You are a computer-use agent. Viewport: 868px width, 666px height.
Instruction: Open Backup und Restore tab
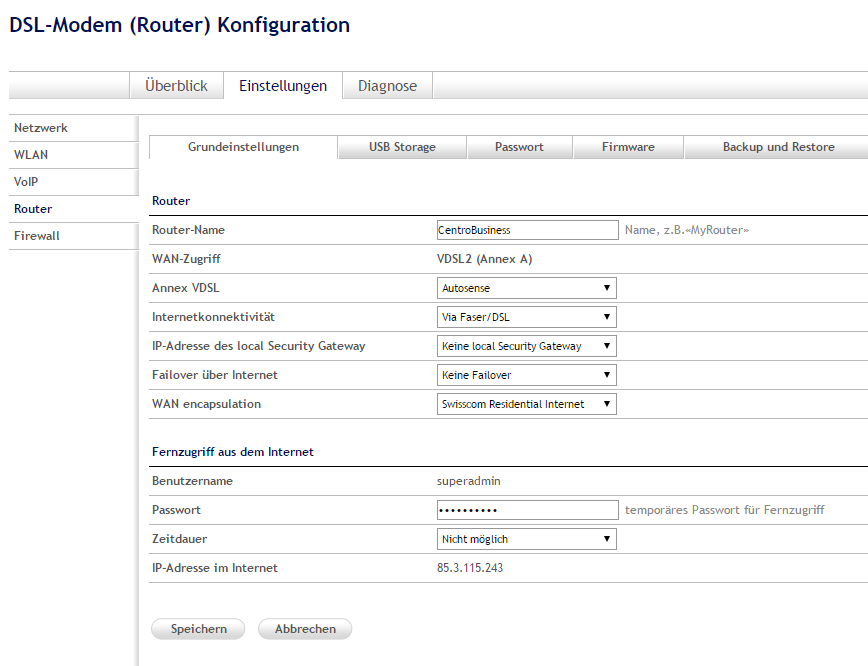(x=778, y=147)
